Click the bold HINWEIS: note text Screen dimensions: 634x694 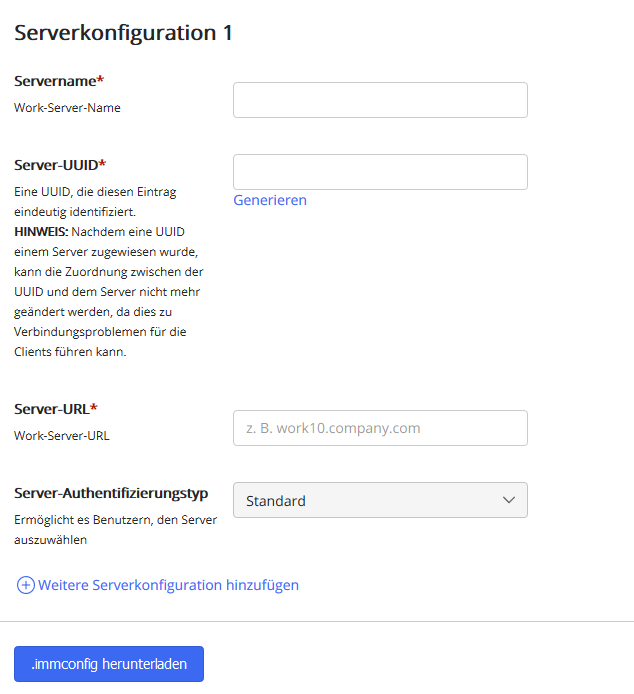(x=41, y=230)
